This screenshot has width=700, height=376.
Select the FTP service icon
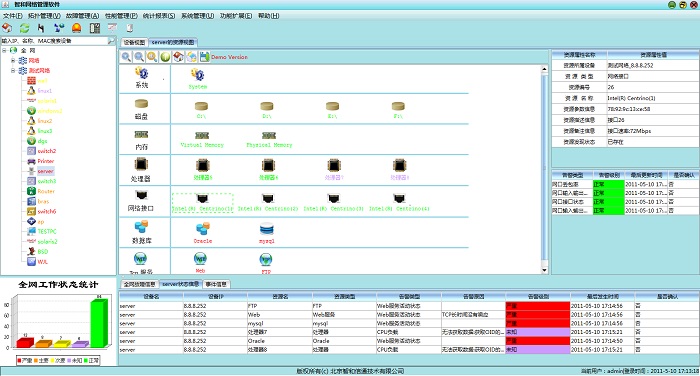266,259
